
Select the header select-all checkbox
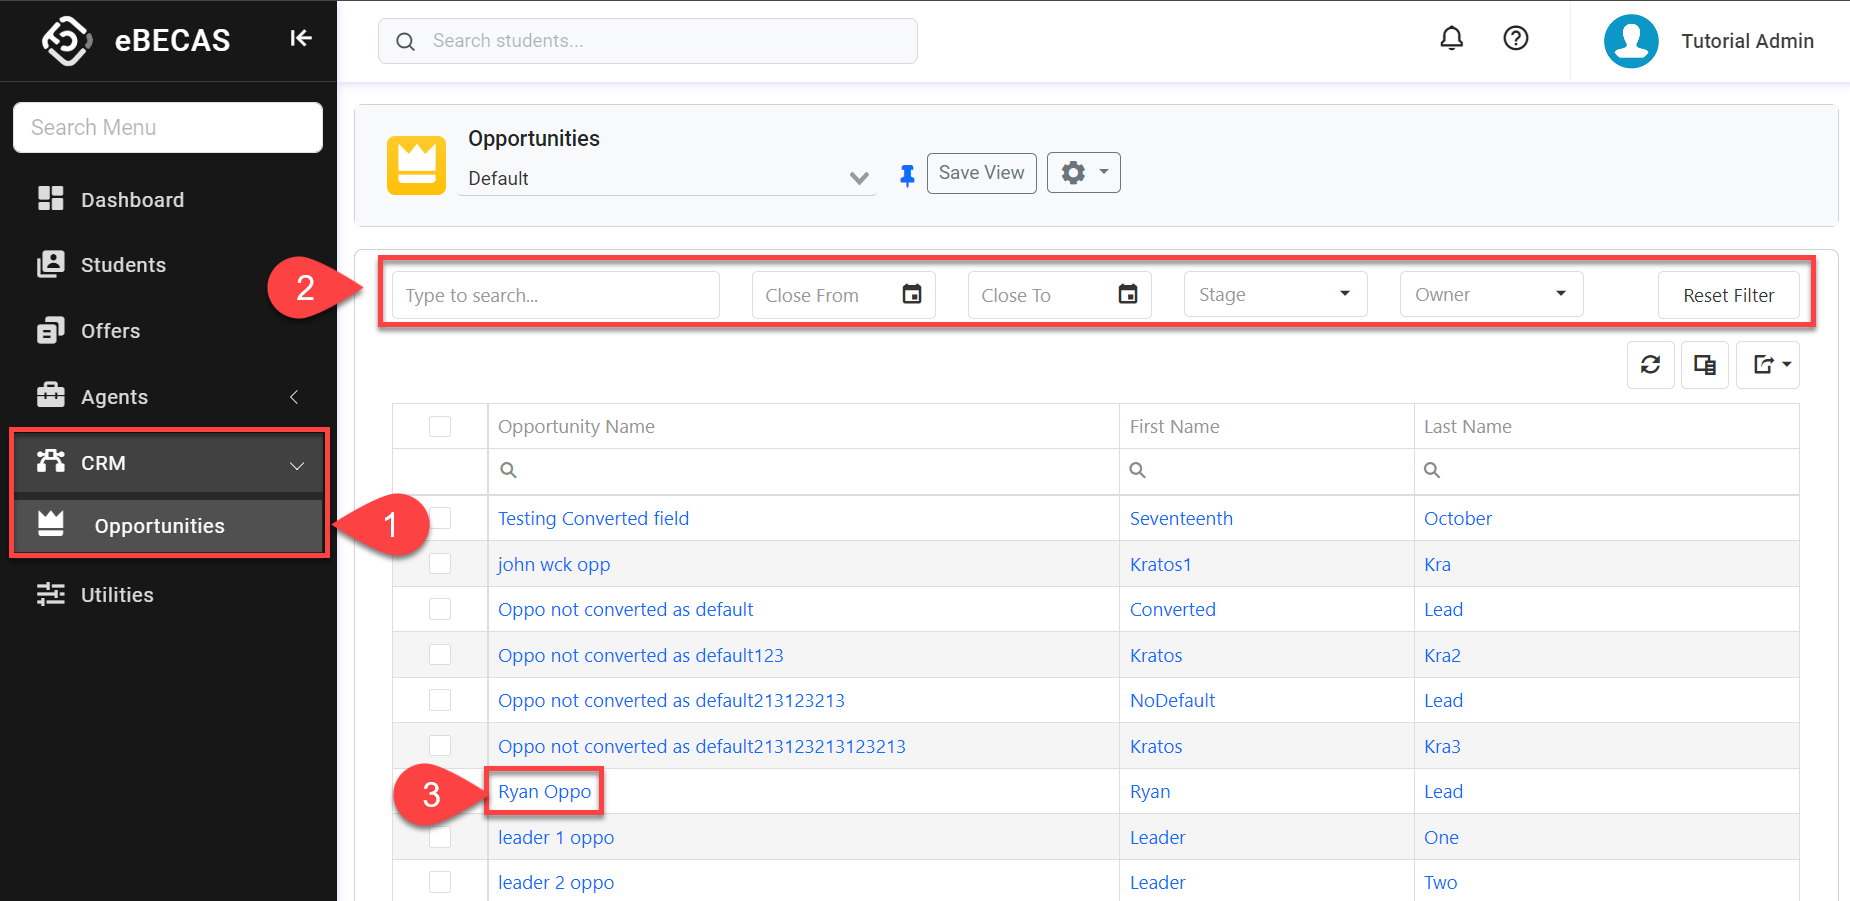(440, 427)
